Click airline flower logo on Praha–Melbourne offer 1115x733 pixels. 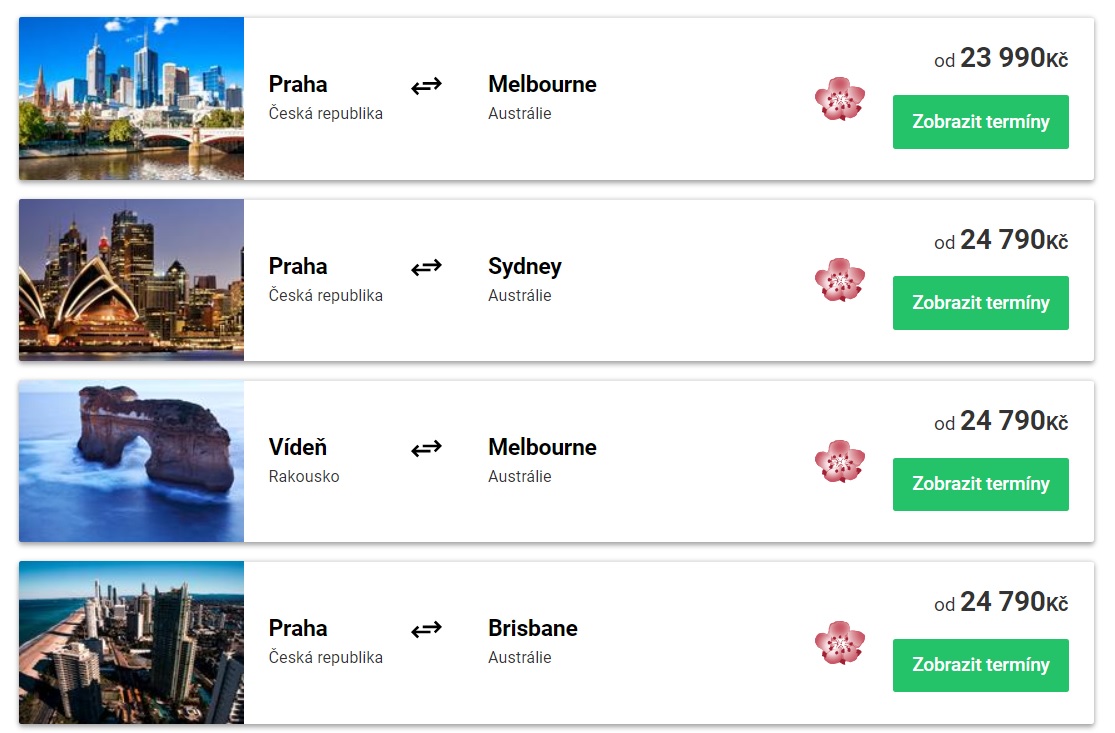[x=839, y=99]
